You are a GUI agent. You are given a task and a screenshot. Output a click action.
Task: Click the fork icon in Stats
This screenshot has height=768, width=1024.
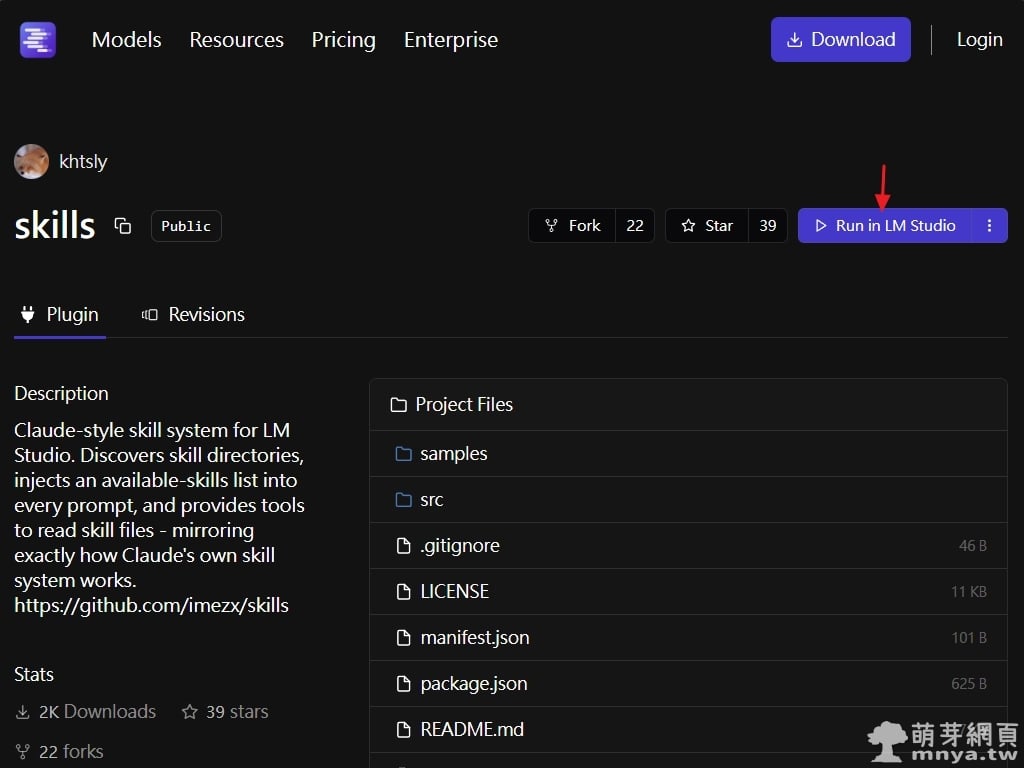click(22, 752)
